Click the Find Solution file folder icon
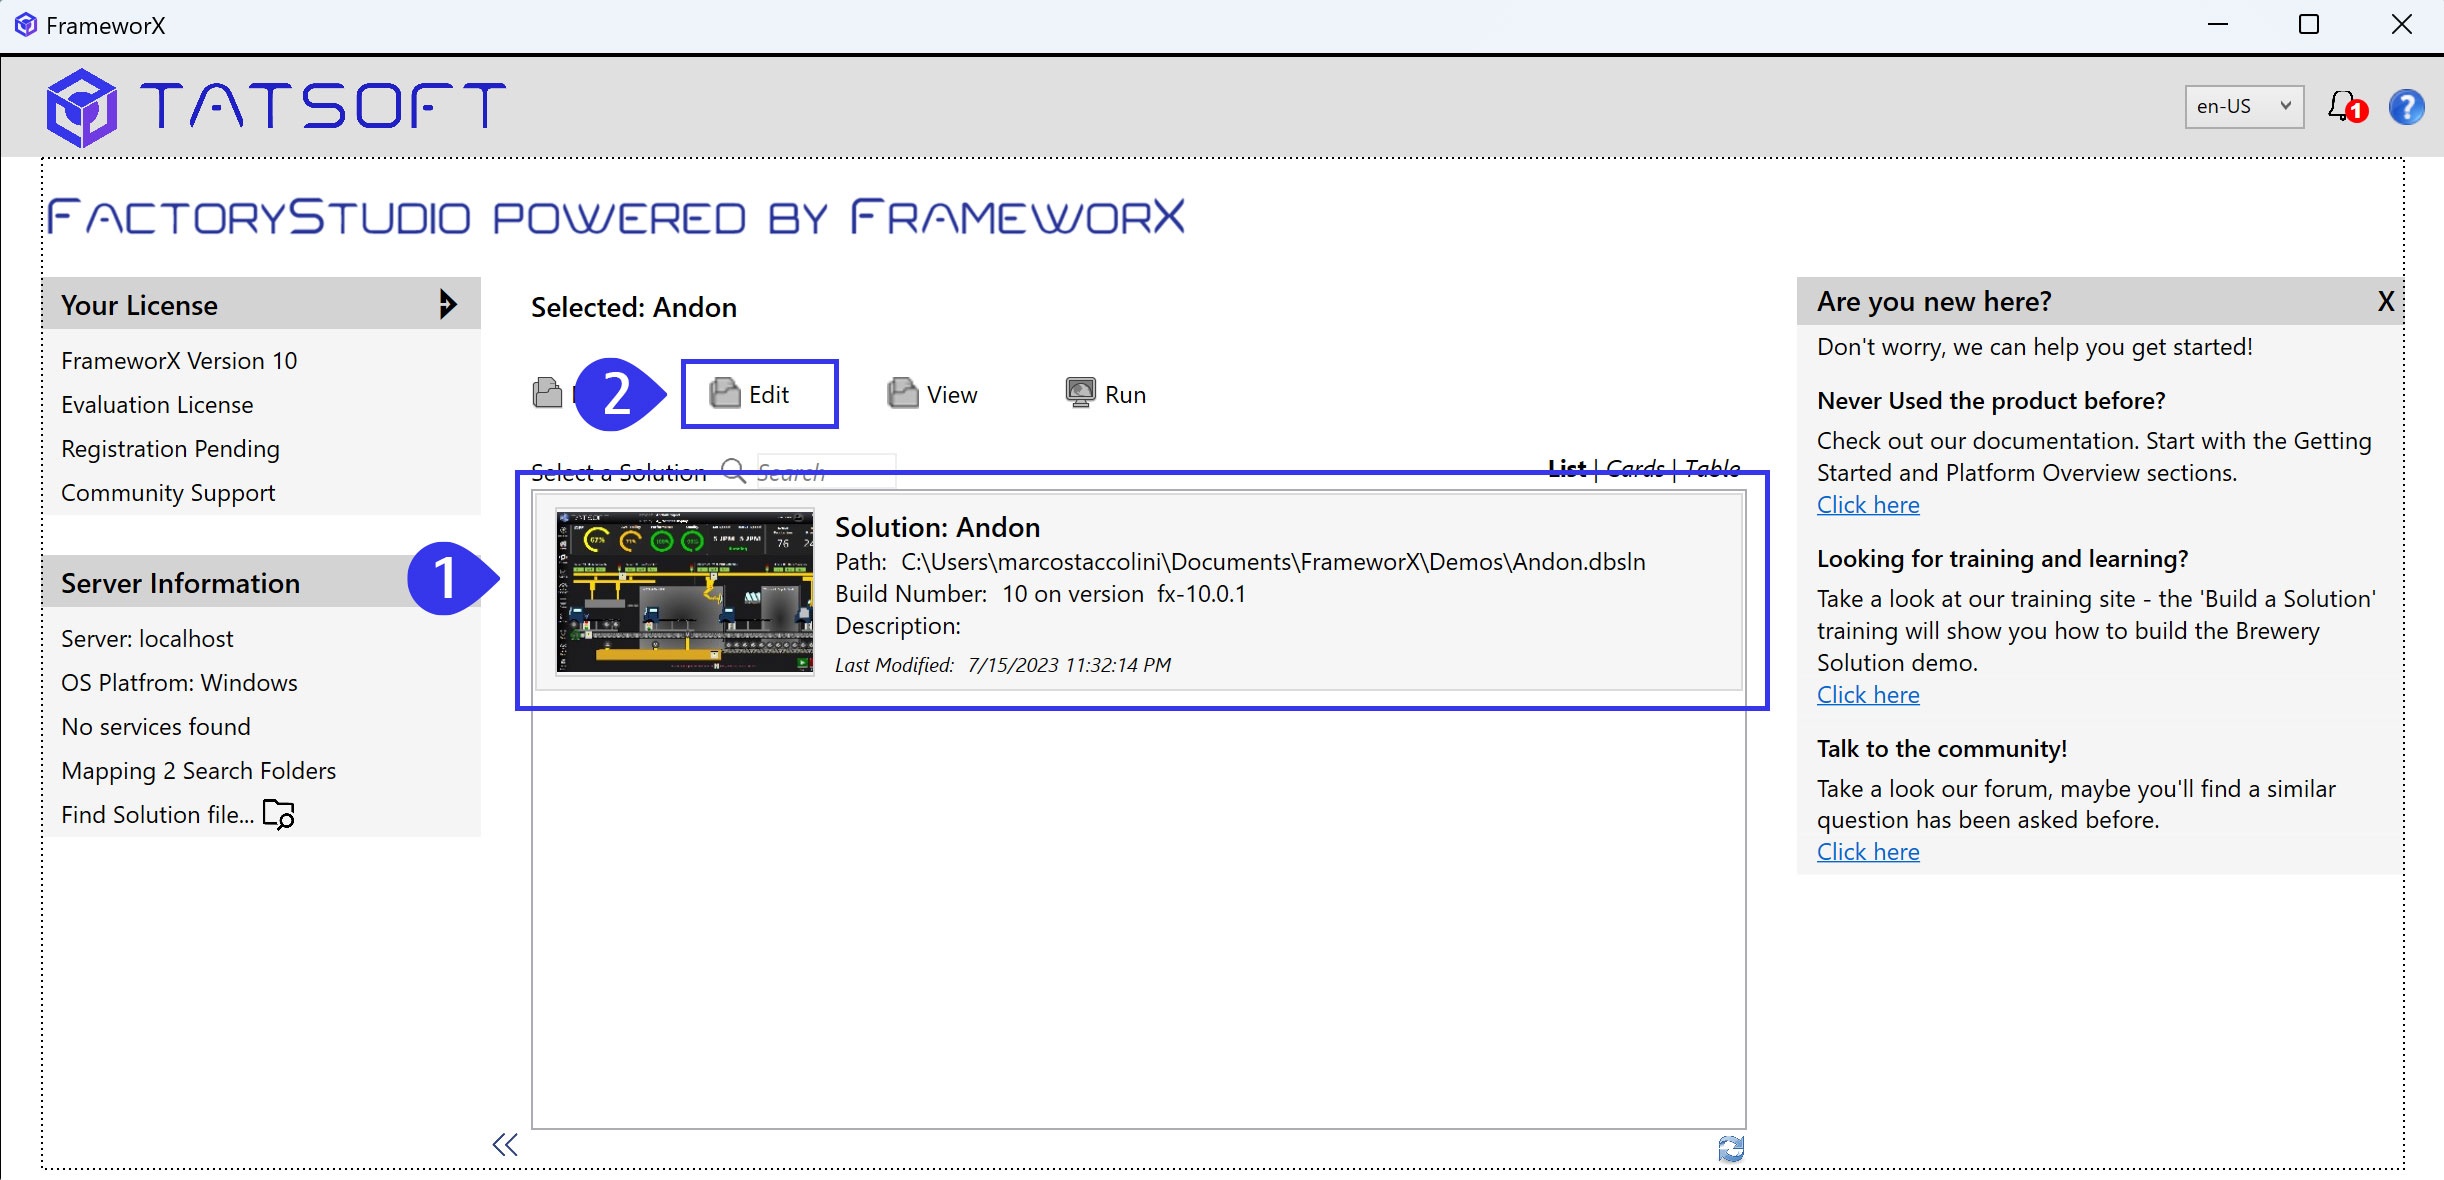This screenshot has height=1180, width=2444. pyautogui.click(x=279, y=814)
